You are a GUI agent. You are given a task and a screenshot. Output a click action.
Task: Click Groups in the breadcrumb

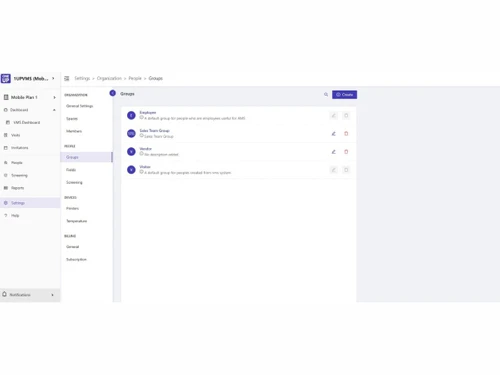pyautogui.click(x=156, y=78)
